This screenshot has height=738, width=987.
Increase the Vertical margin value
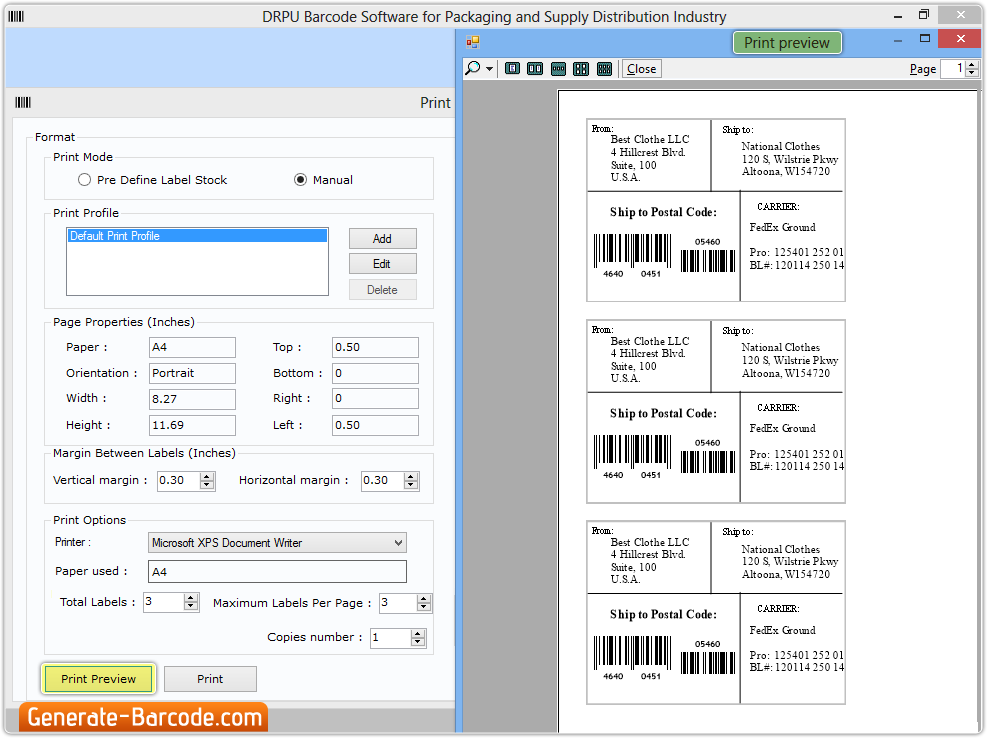pos(207,477)
